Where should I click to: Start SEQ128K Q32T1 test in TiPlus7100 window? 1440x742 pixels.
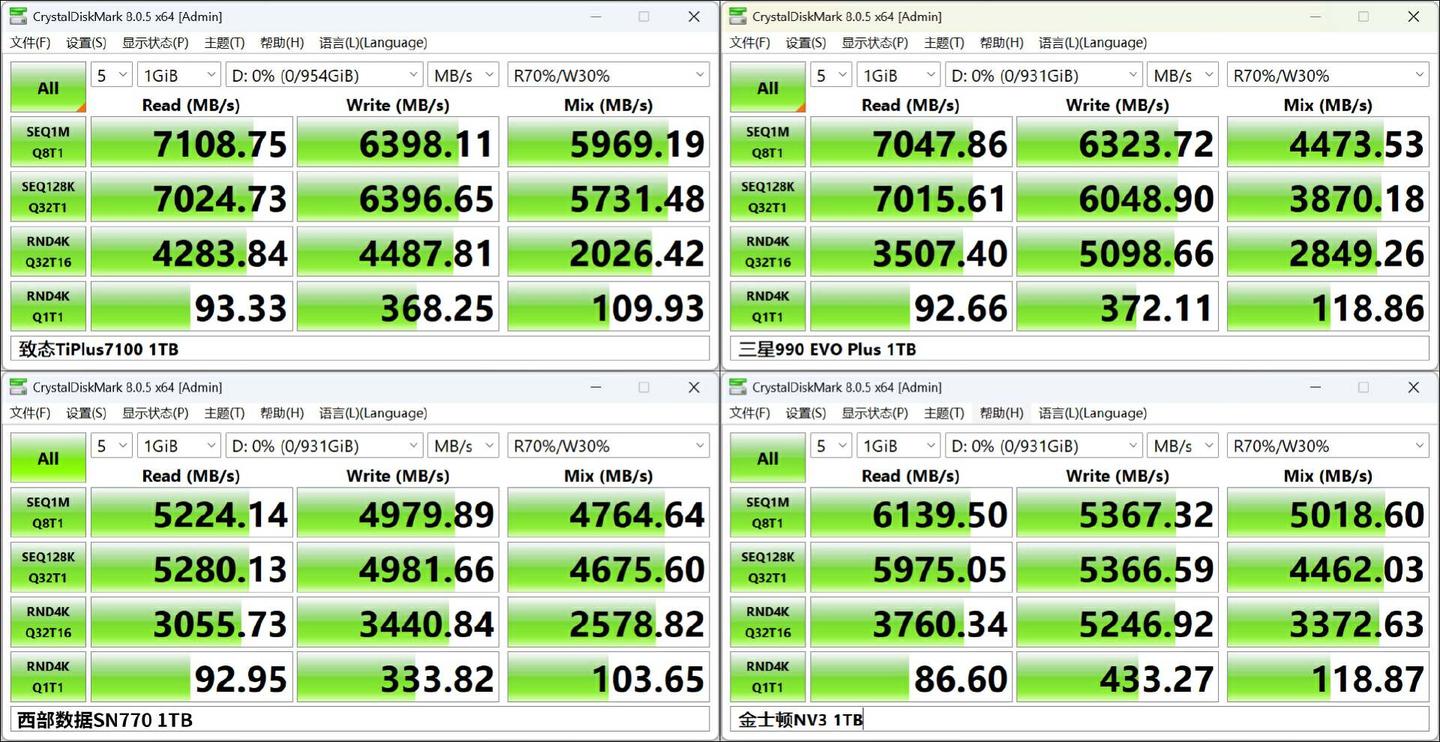tap(48, 197)
